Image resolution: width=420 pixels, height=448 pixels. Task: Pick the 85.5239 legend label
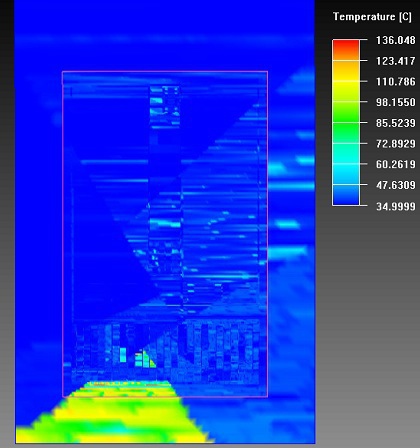coord(396,123)
